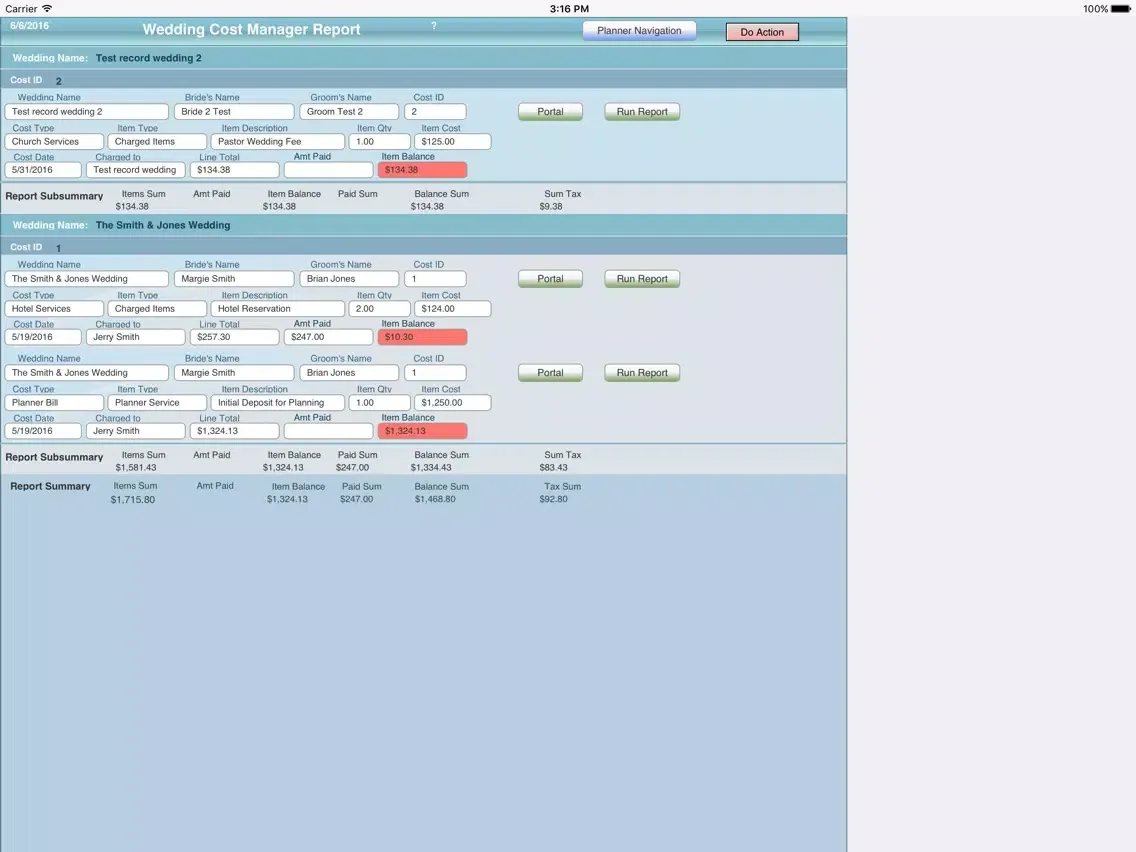Click the $1,581.43 Items Sum subsummary

(135, 467)
